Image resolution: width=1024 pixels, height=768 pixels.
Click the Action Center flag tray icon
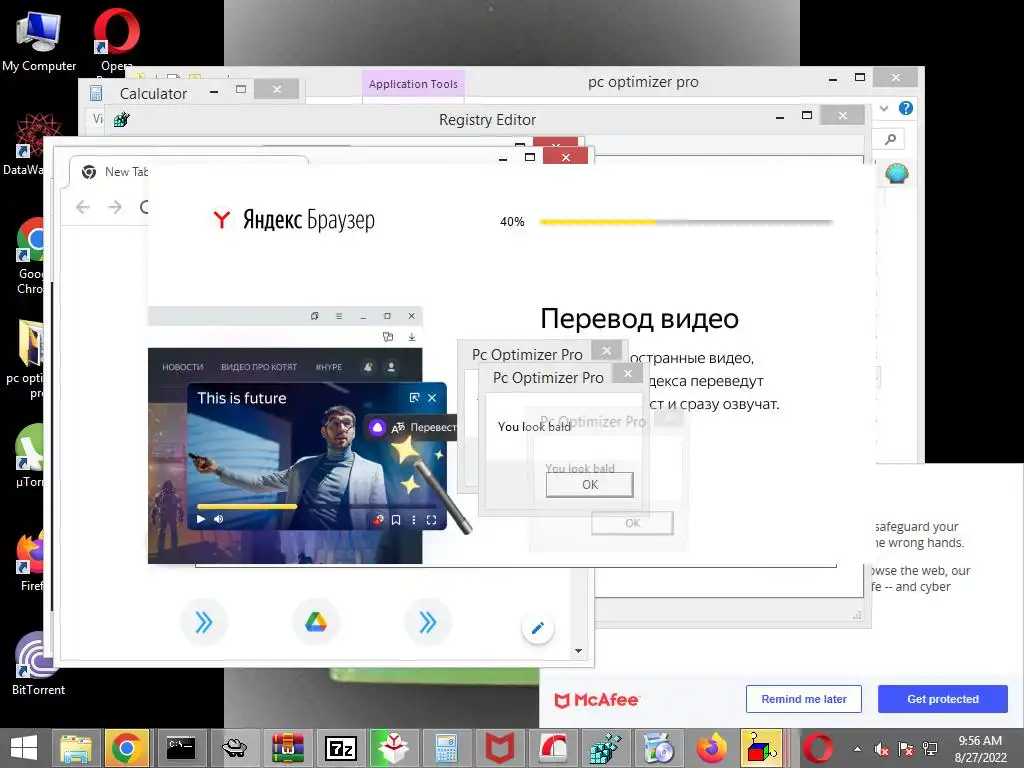click(906, 749)
